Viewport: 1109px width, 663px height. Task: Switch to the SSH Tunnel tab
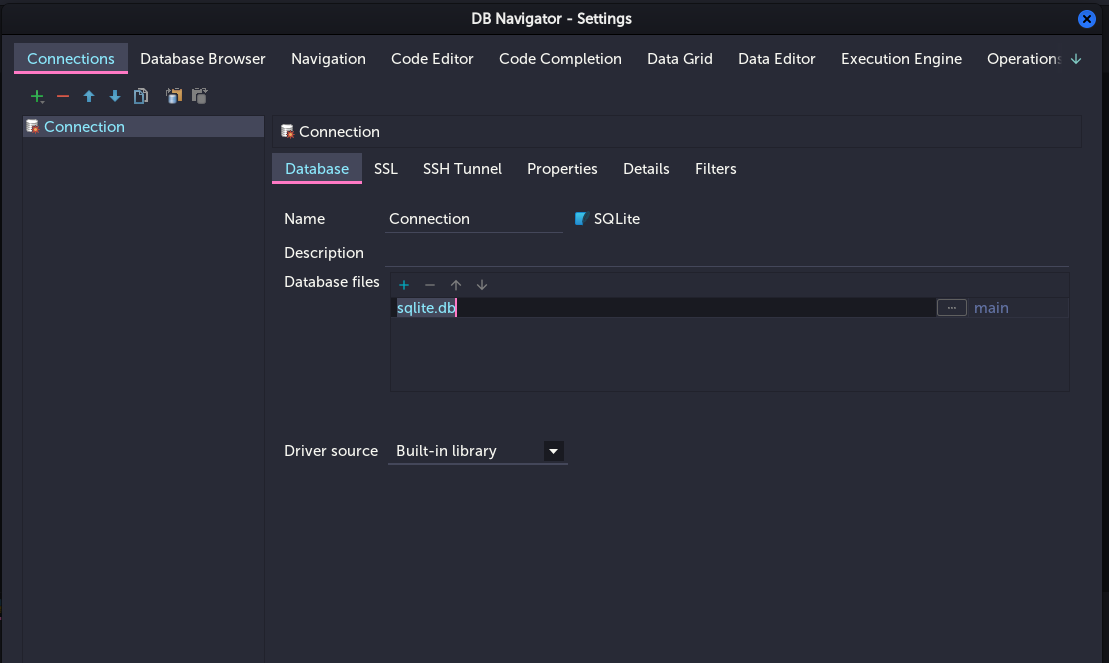[462, 169]
